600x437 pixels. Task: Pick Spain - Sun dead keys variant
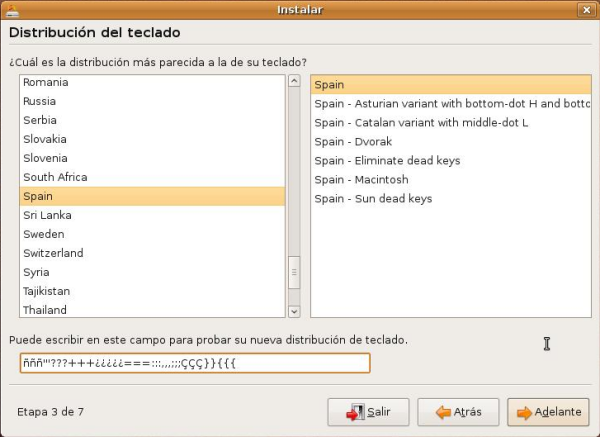coord(373,199)
